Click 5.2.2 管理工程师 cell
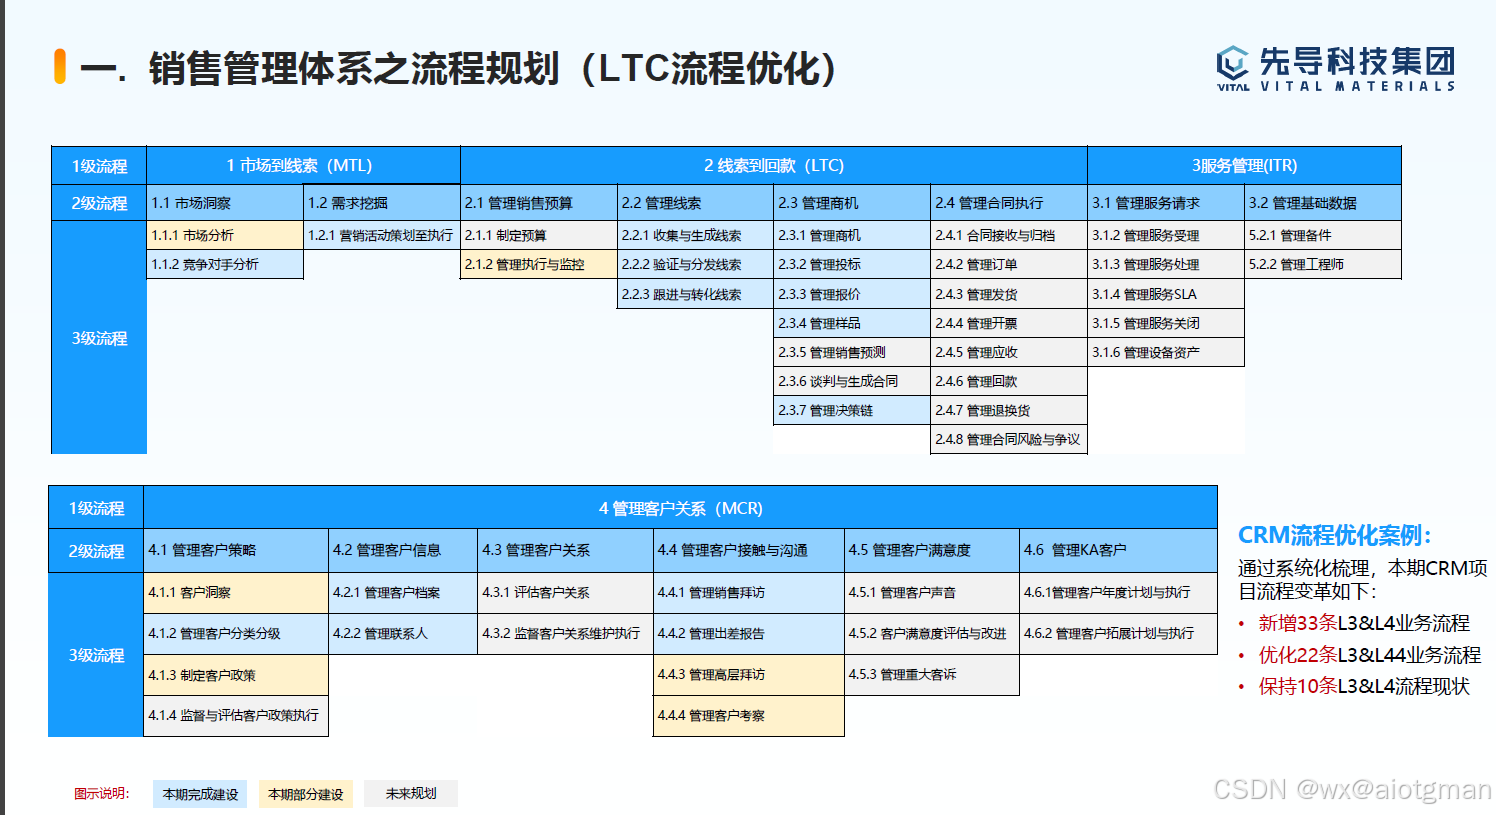This screenshot has height=815, width=1496. (x=1323, y=264)
